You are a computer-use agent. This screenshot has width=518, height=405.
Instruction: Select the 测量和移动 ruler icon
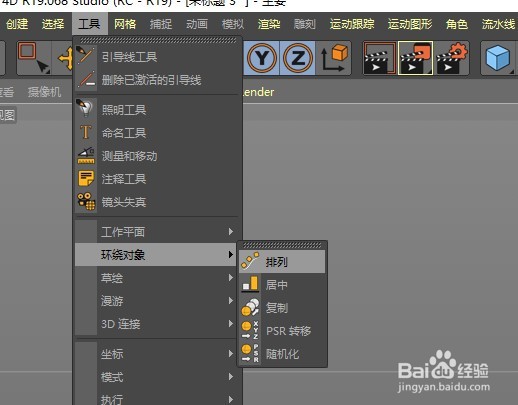coord(86,155)
